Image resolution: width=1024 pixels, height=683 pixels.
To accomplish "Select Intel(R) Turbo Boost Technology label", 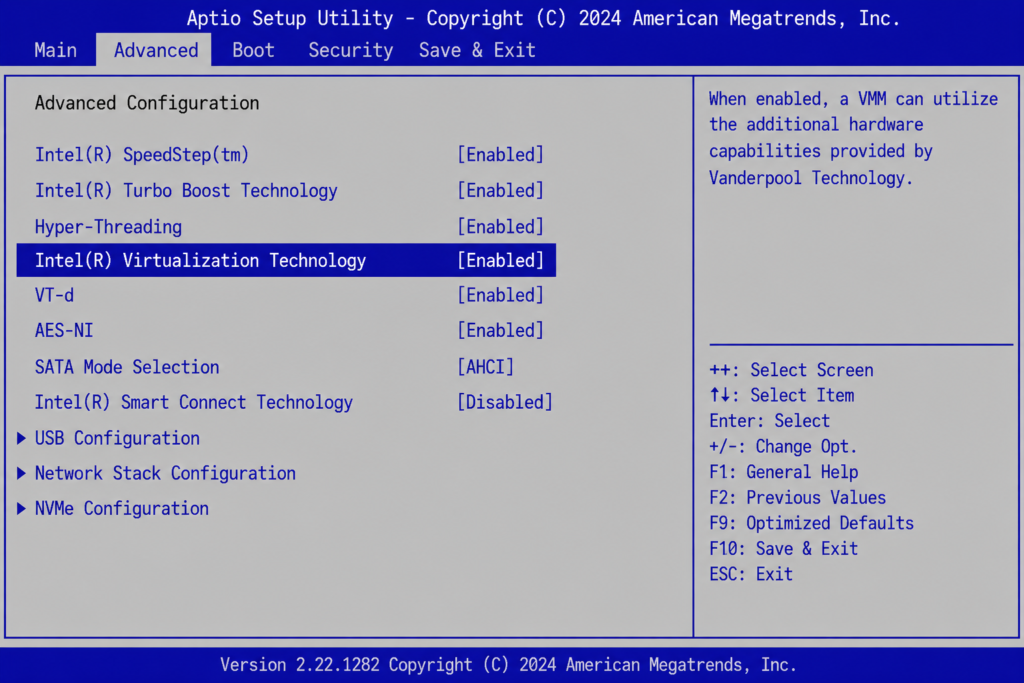I will click(x=186, y=191).
